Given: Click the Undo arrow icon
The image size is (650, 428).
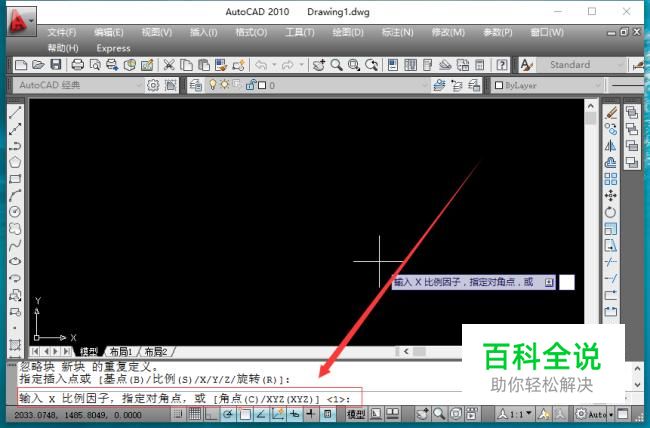Looking at the screenshot, I should coord(261,65).
